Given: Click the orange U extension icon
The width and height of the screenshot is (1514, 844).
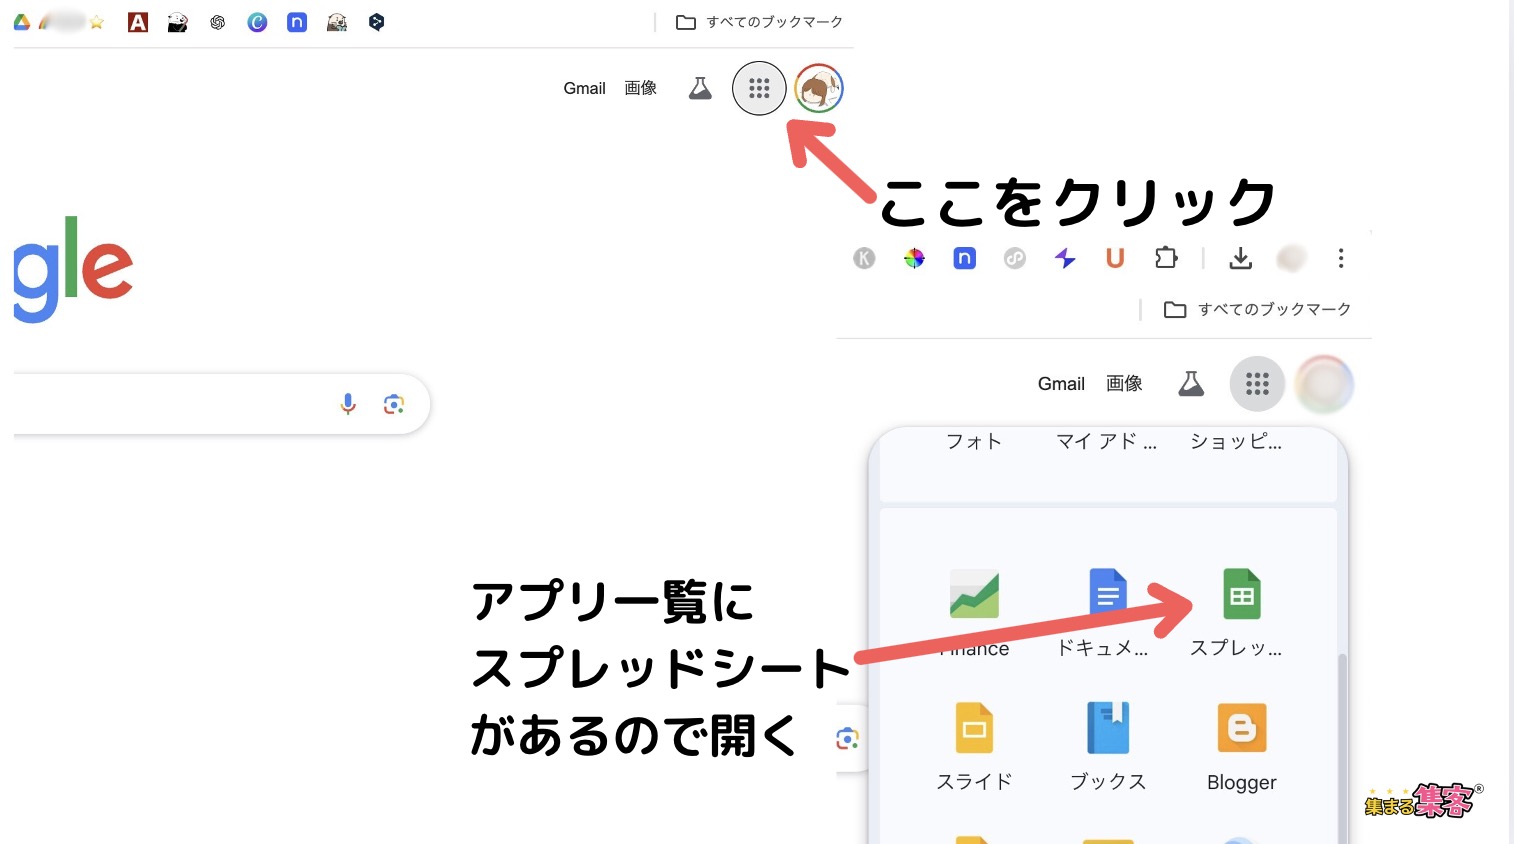Looking at the screenshot, I should [1115, 258].
